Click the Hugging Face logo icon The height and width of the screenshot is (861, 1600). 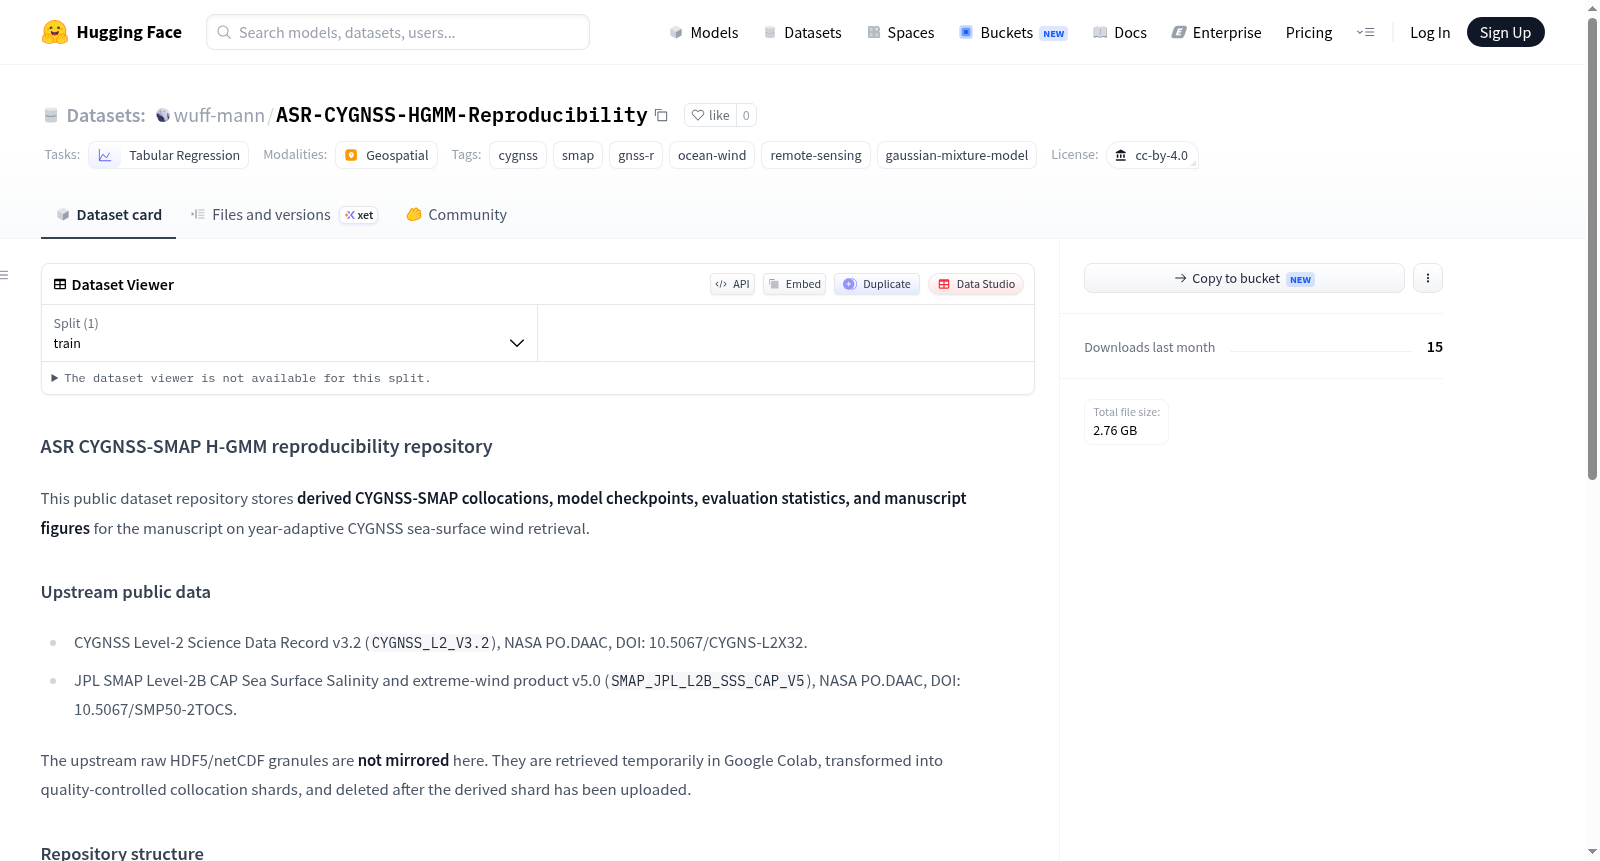[x=54, y=32]
